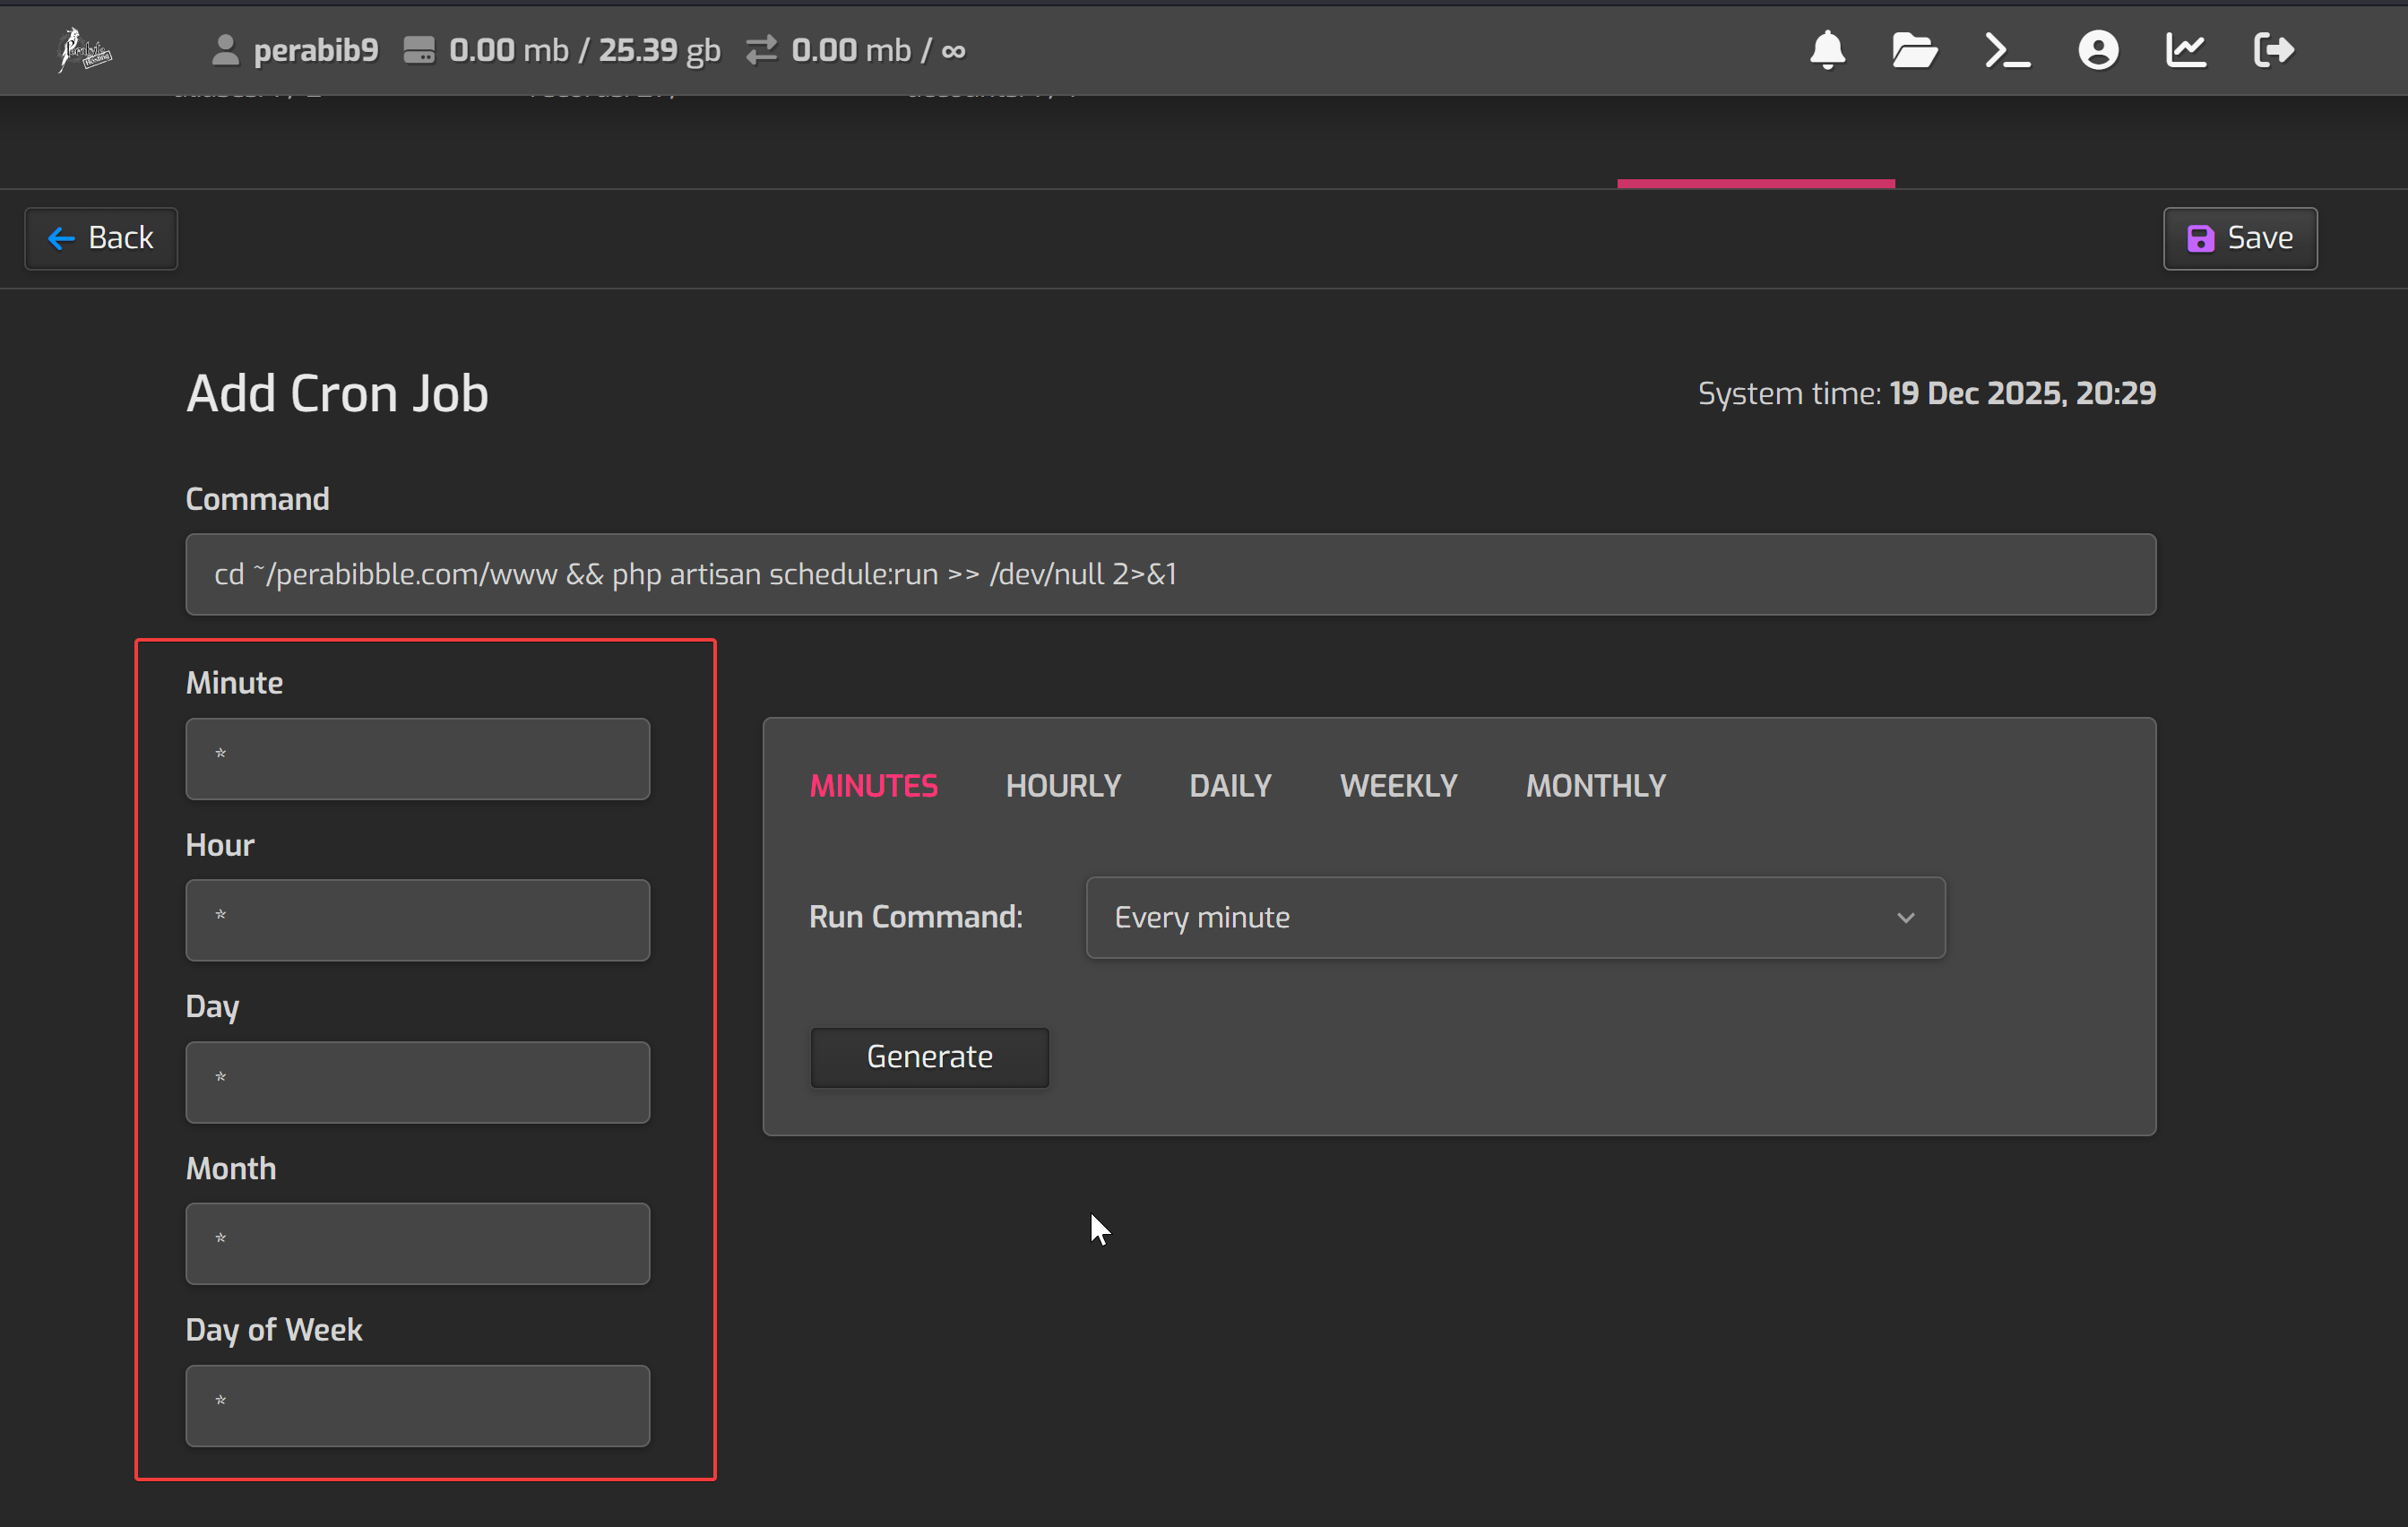Click the Minute input field

[417, 758]
